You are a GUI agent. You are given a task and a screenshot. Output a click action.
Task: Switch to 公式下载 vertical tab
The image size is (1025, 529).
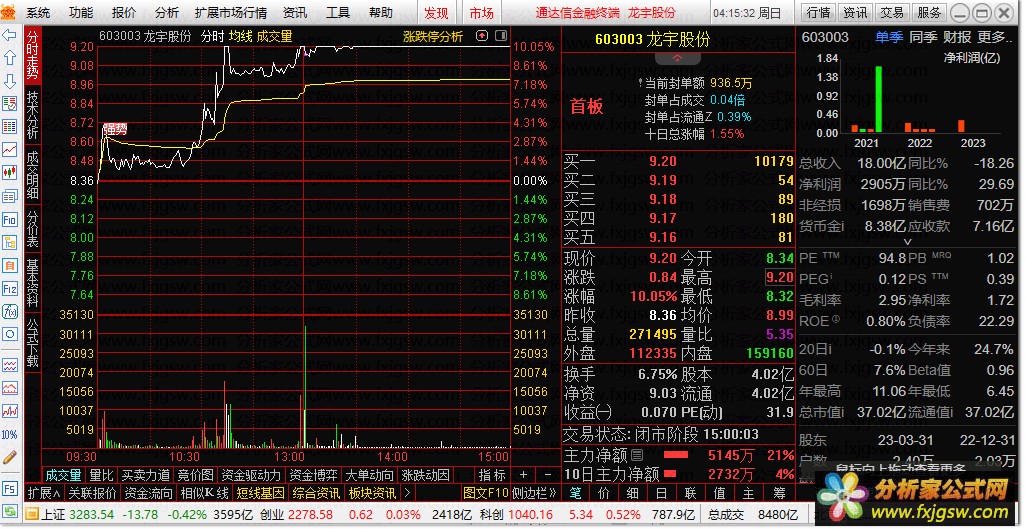click(33, 343)
